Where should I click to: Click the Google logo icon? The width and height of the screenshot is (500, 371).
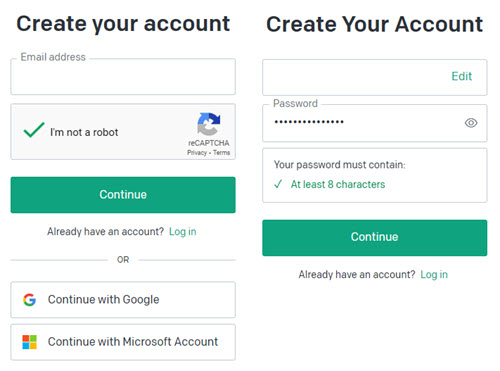pyautogui.click(x=29, y=300)
